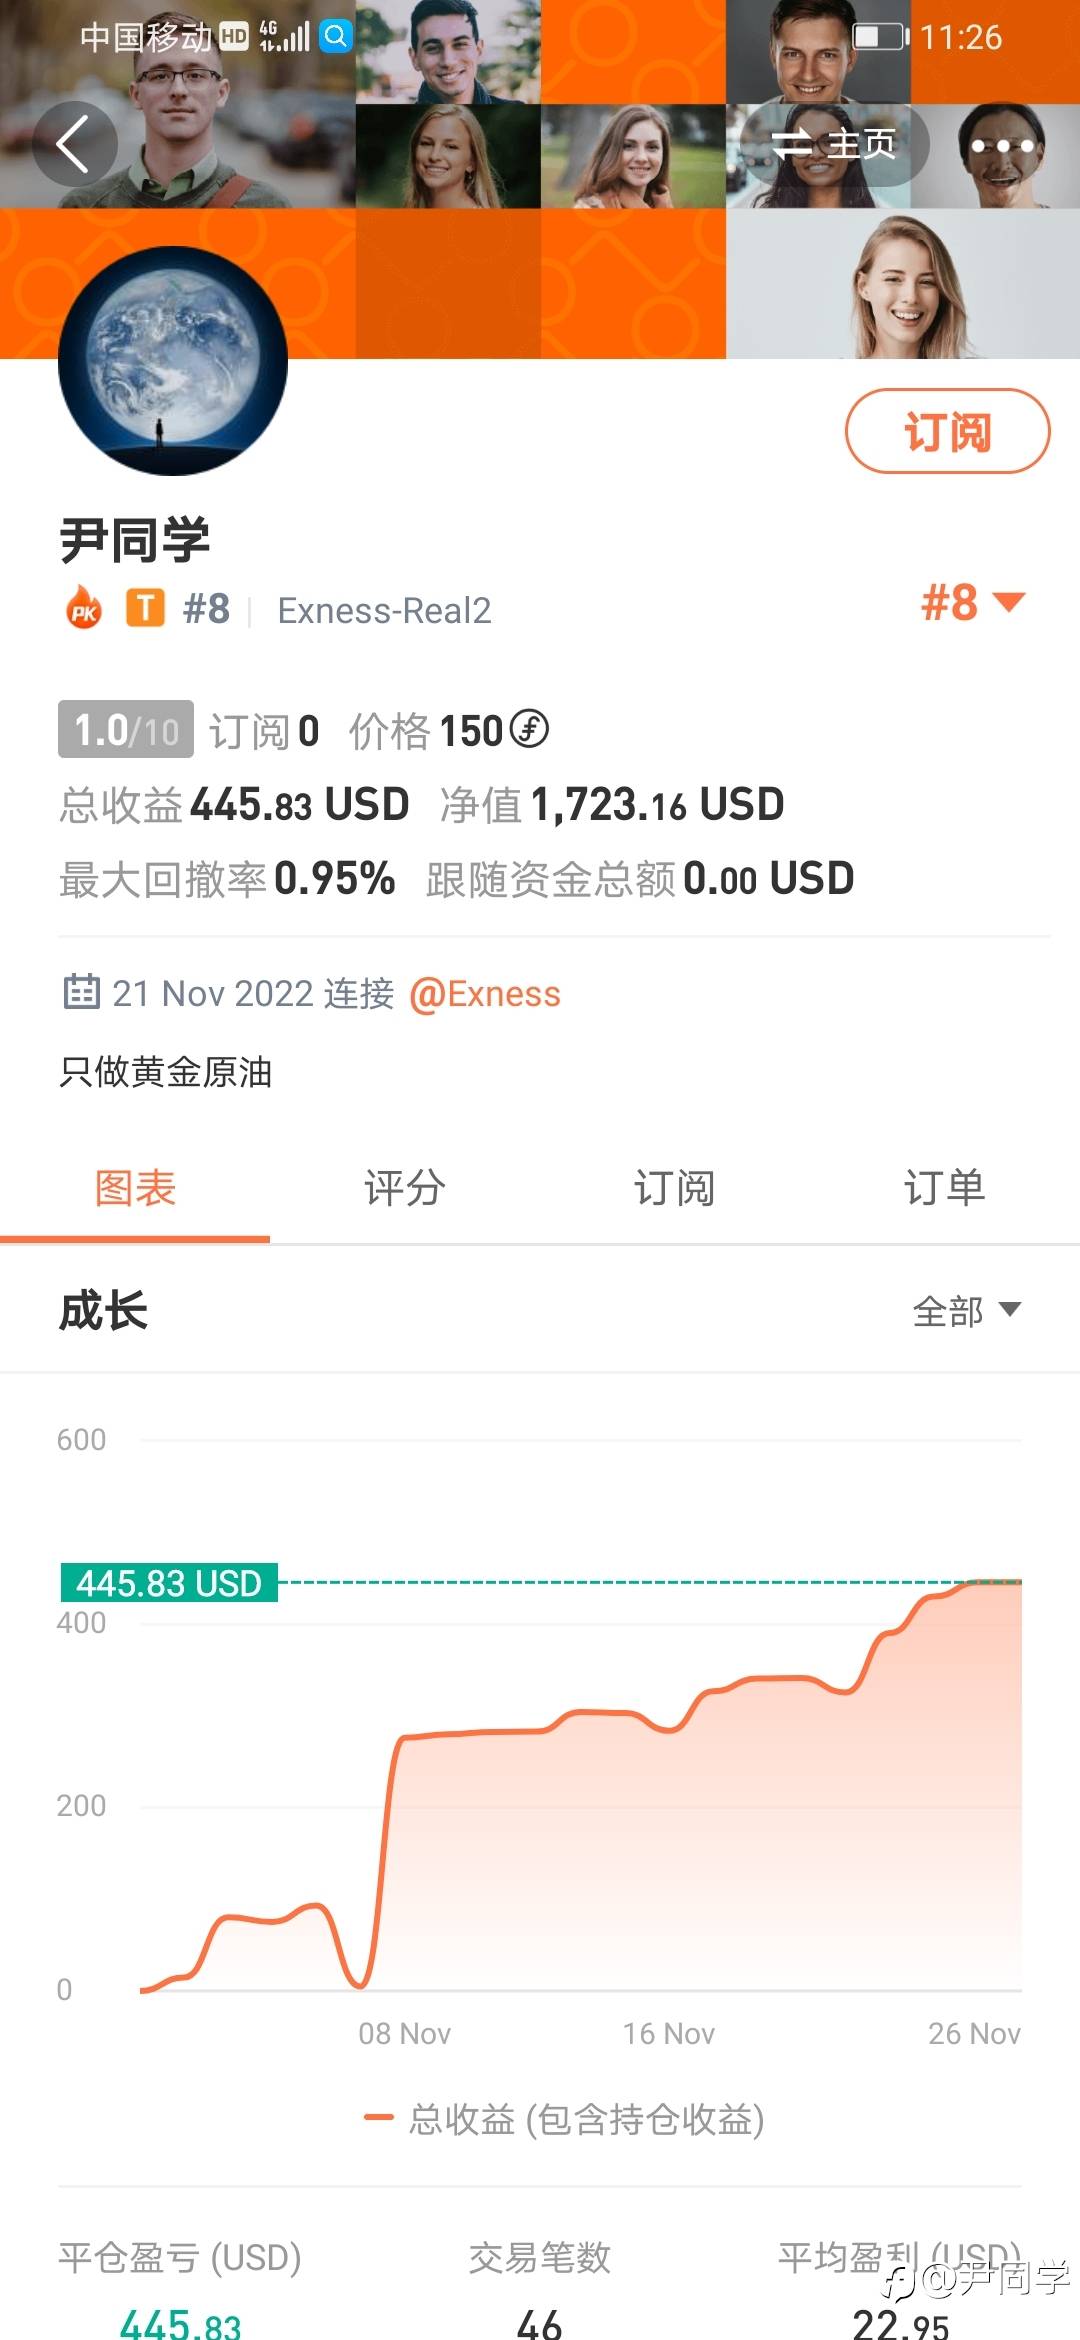
Task: Tap the orange T trader badge
Action: coord(145,608)
